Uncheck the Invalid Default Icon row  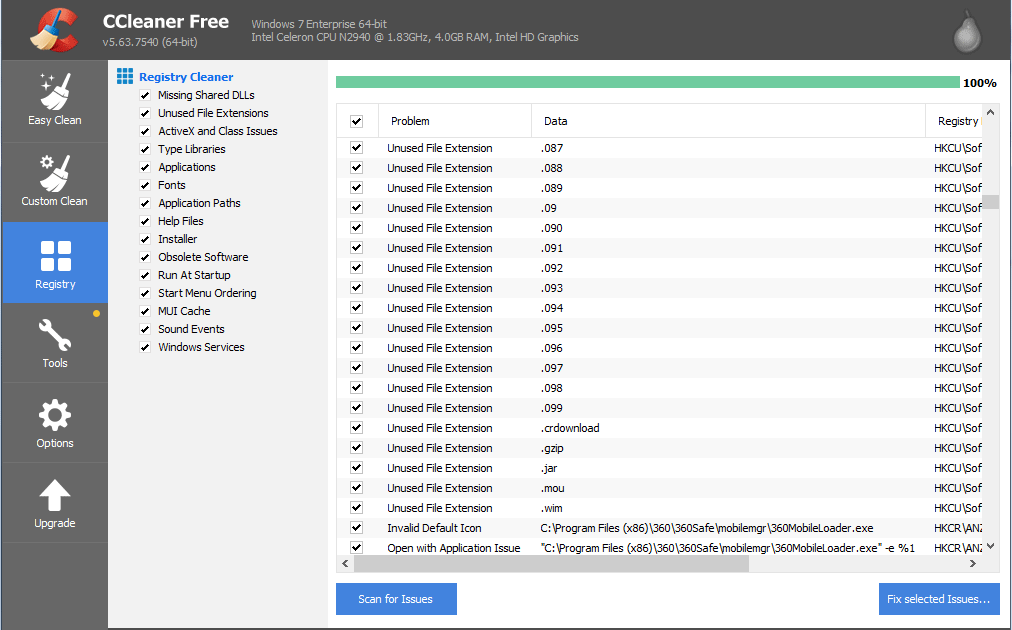point(356,527)
